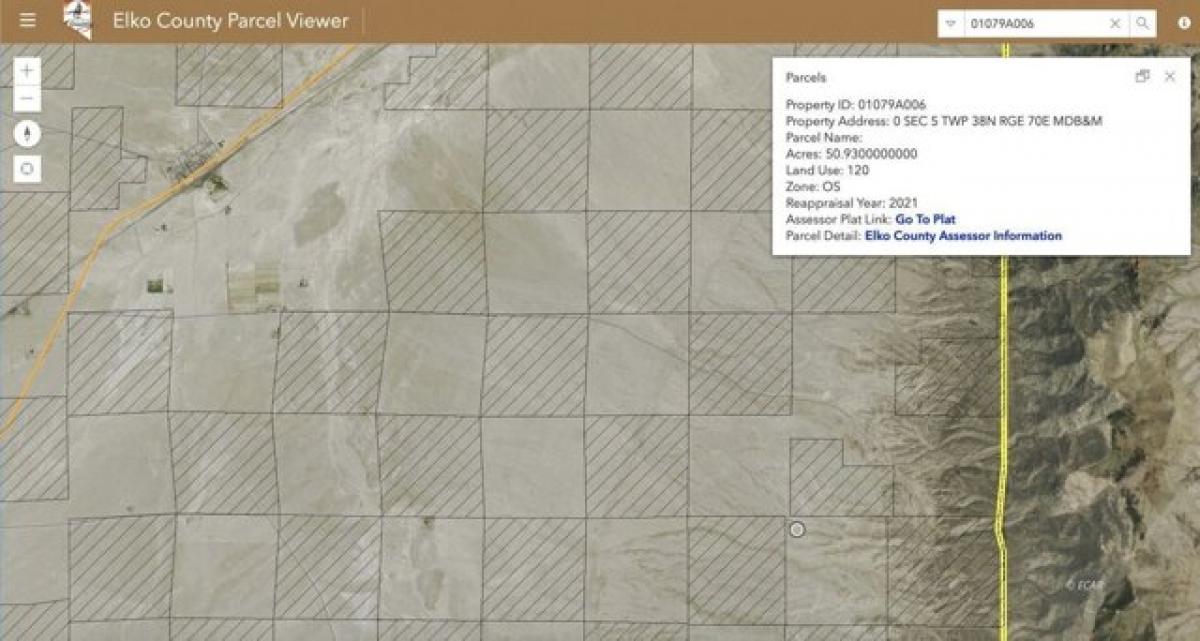Clear the search text with X

1115,24
